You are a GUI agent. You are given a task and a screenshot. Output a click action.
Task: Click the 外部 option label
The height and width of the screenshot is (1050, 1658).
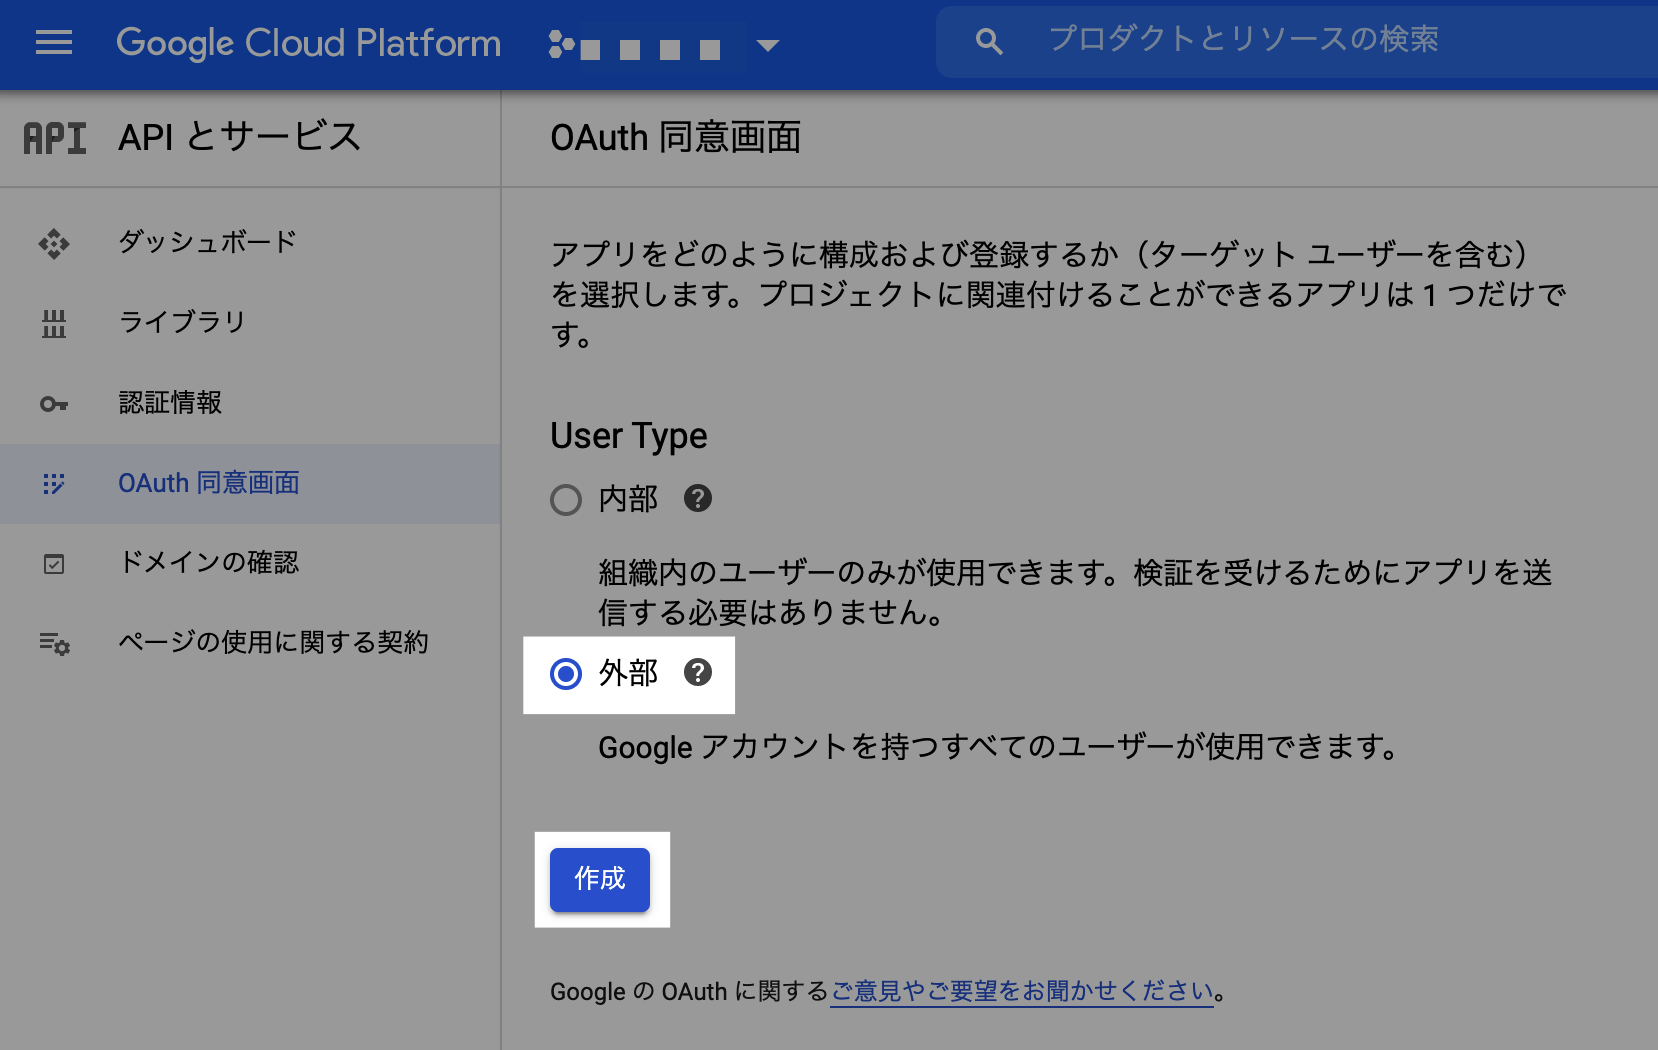pyautogui.click(x=628, y=673)
